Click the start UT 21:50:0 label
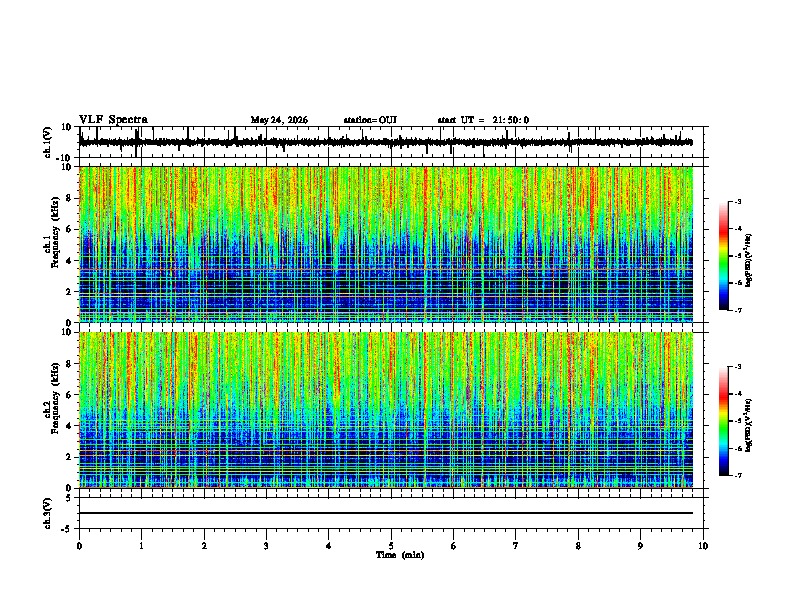 [x=483, y=120]
